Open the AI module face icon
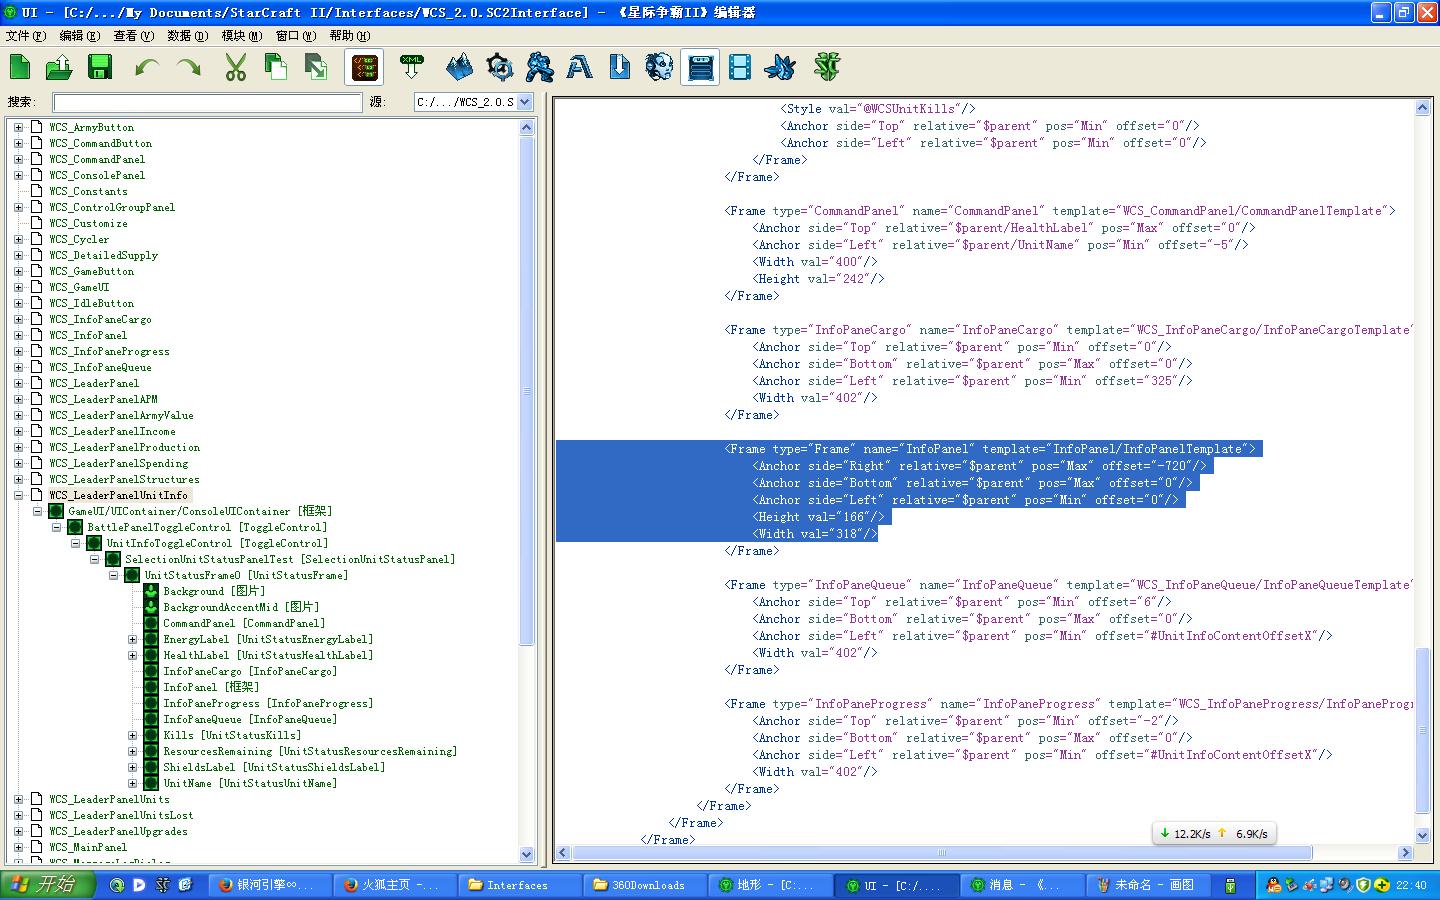 click(x=659, y=67)
